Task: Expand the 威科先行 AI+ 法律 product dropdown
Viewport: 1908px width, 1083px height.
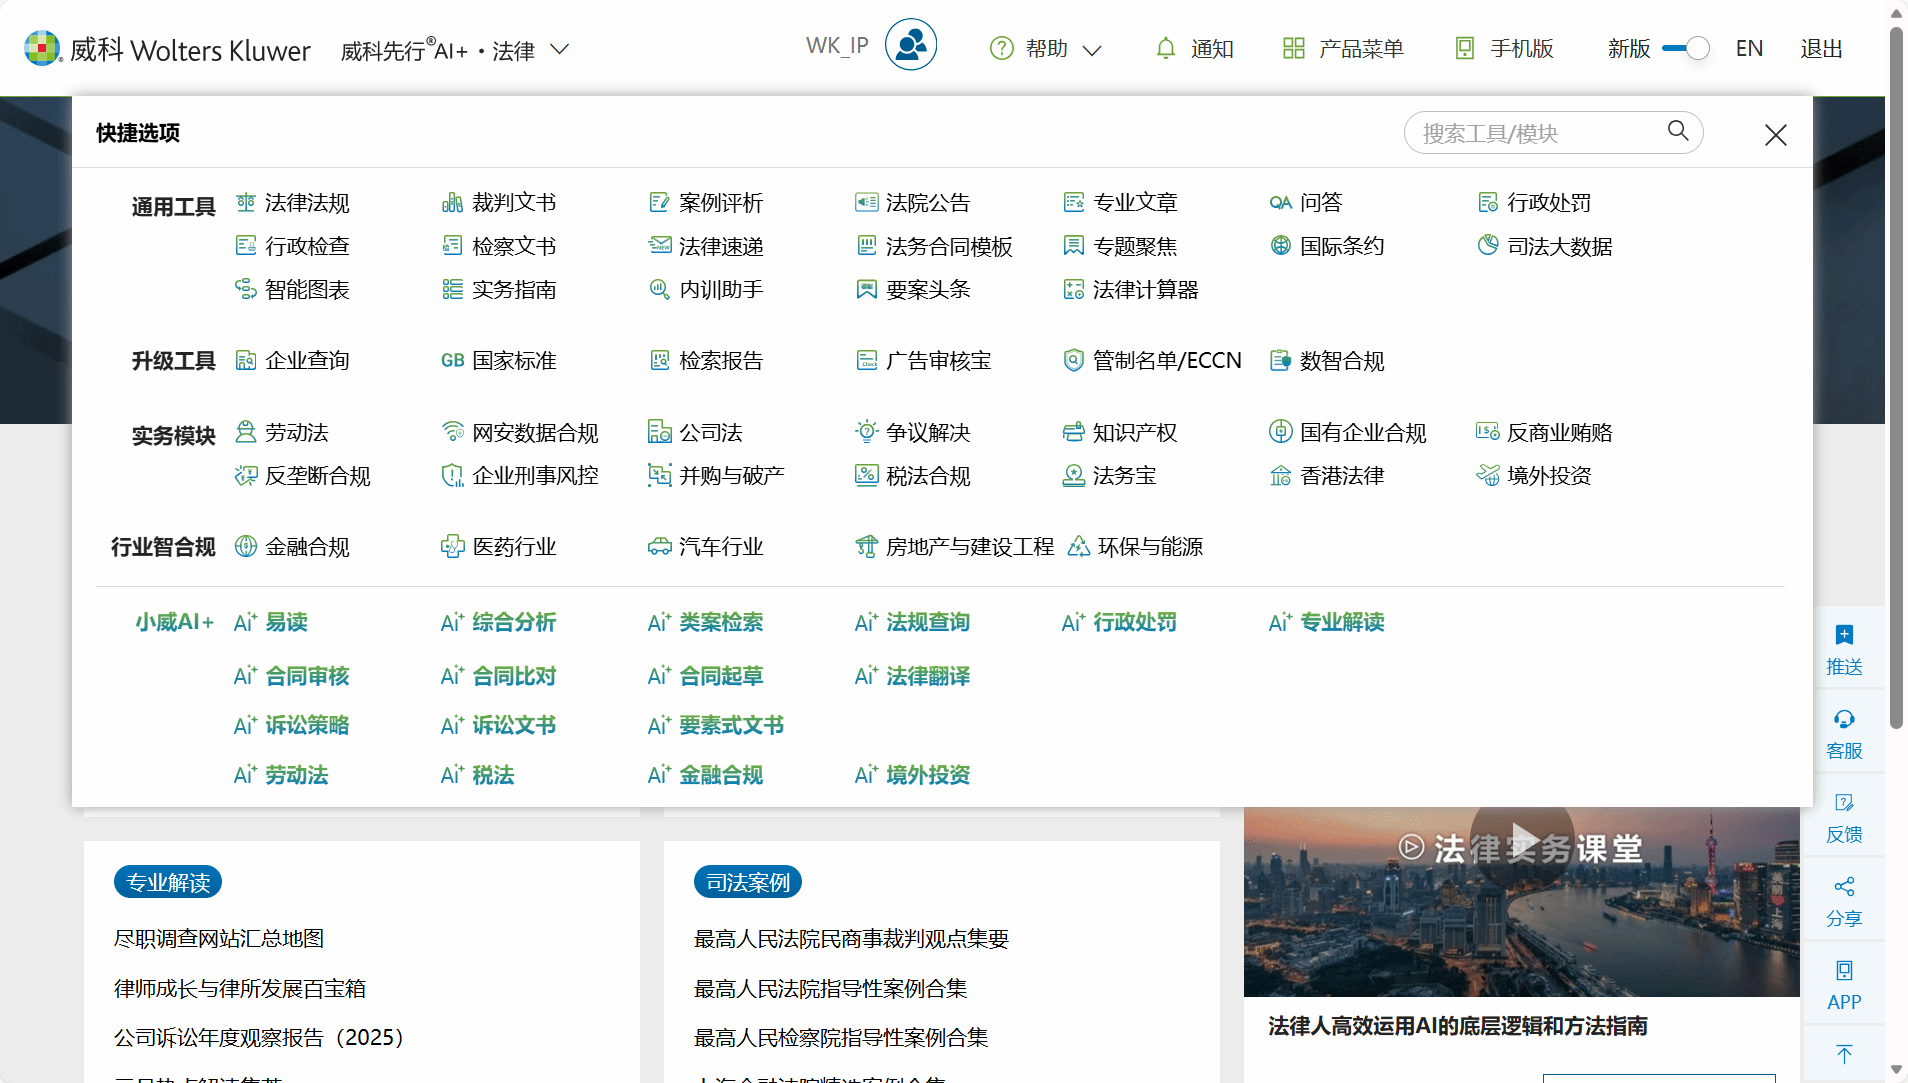Action: point(560,49)
